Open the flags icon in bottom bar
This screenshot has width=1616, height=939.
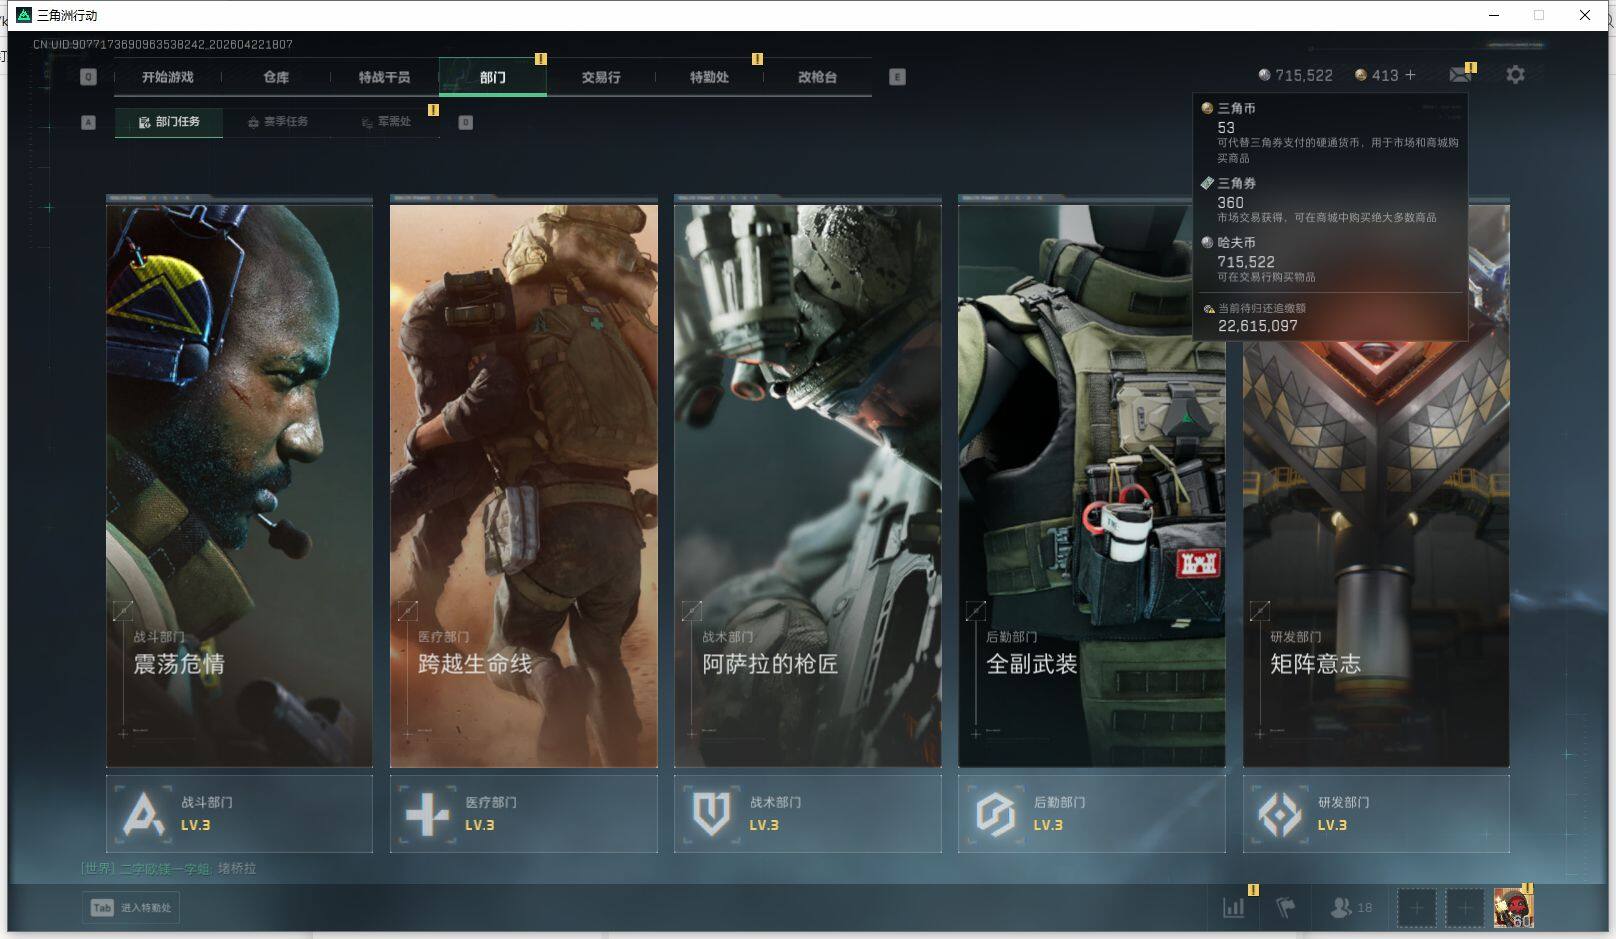click(1286, 908)
